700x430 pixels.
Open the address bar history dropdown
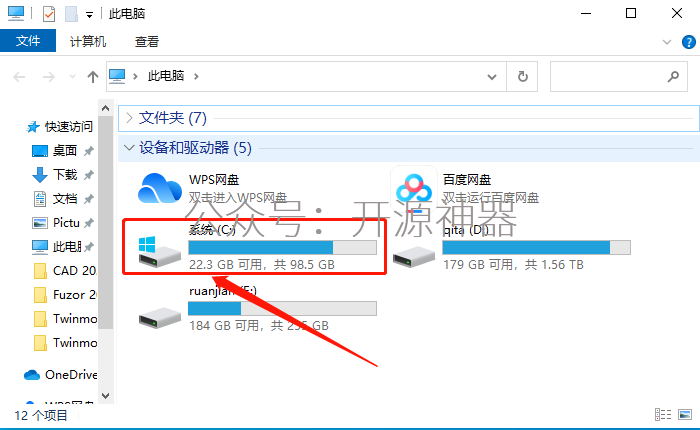492,77
